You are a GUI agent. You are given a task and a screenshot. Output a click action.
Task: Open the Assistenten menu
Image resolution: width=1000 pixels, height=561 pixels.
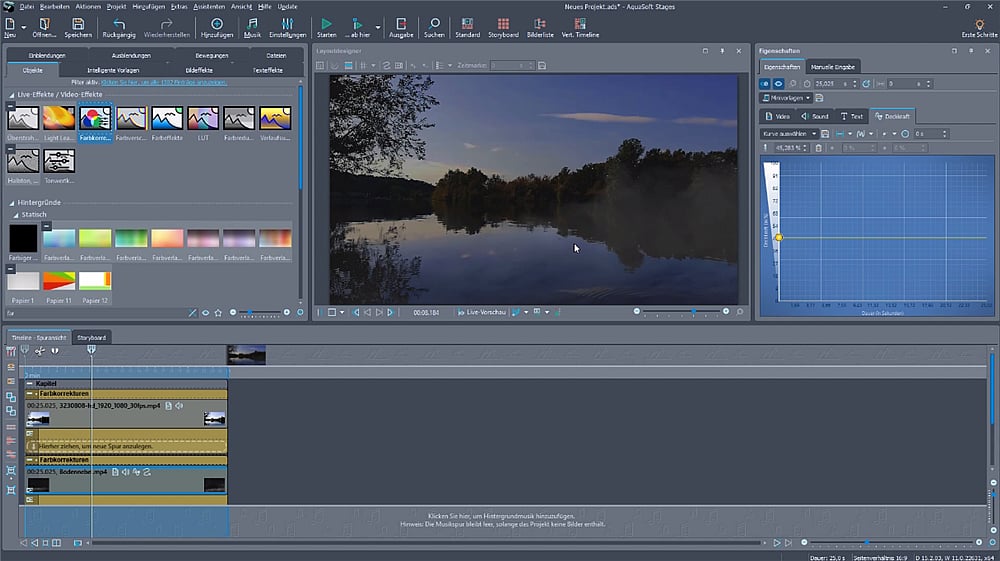coord(208,6)
